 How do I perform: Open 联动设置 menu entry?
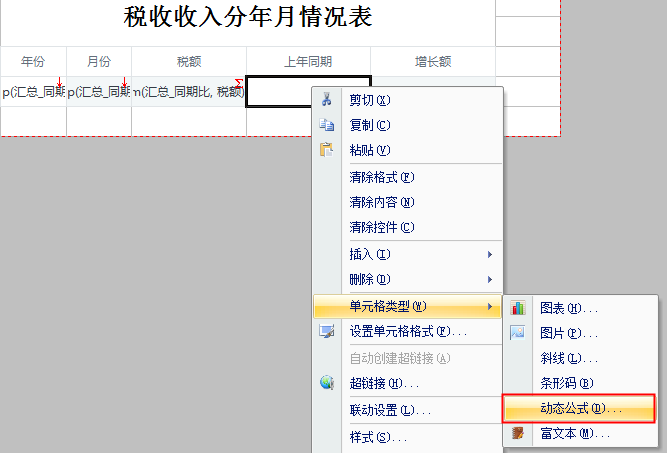[x=408, y=410]
